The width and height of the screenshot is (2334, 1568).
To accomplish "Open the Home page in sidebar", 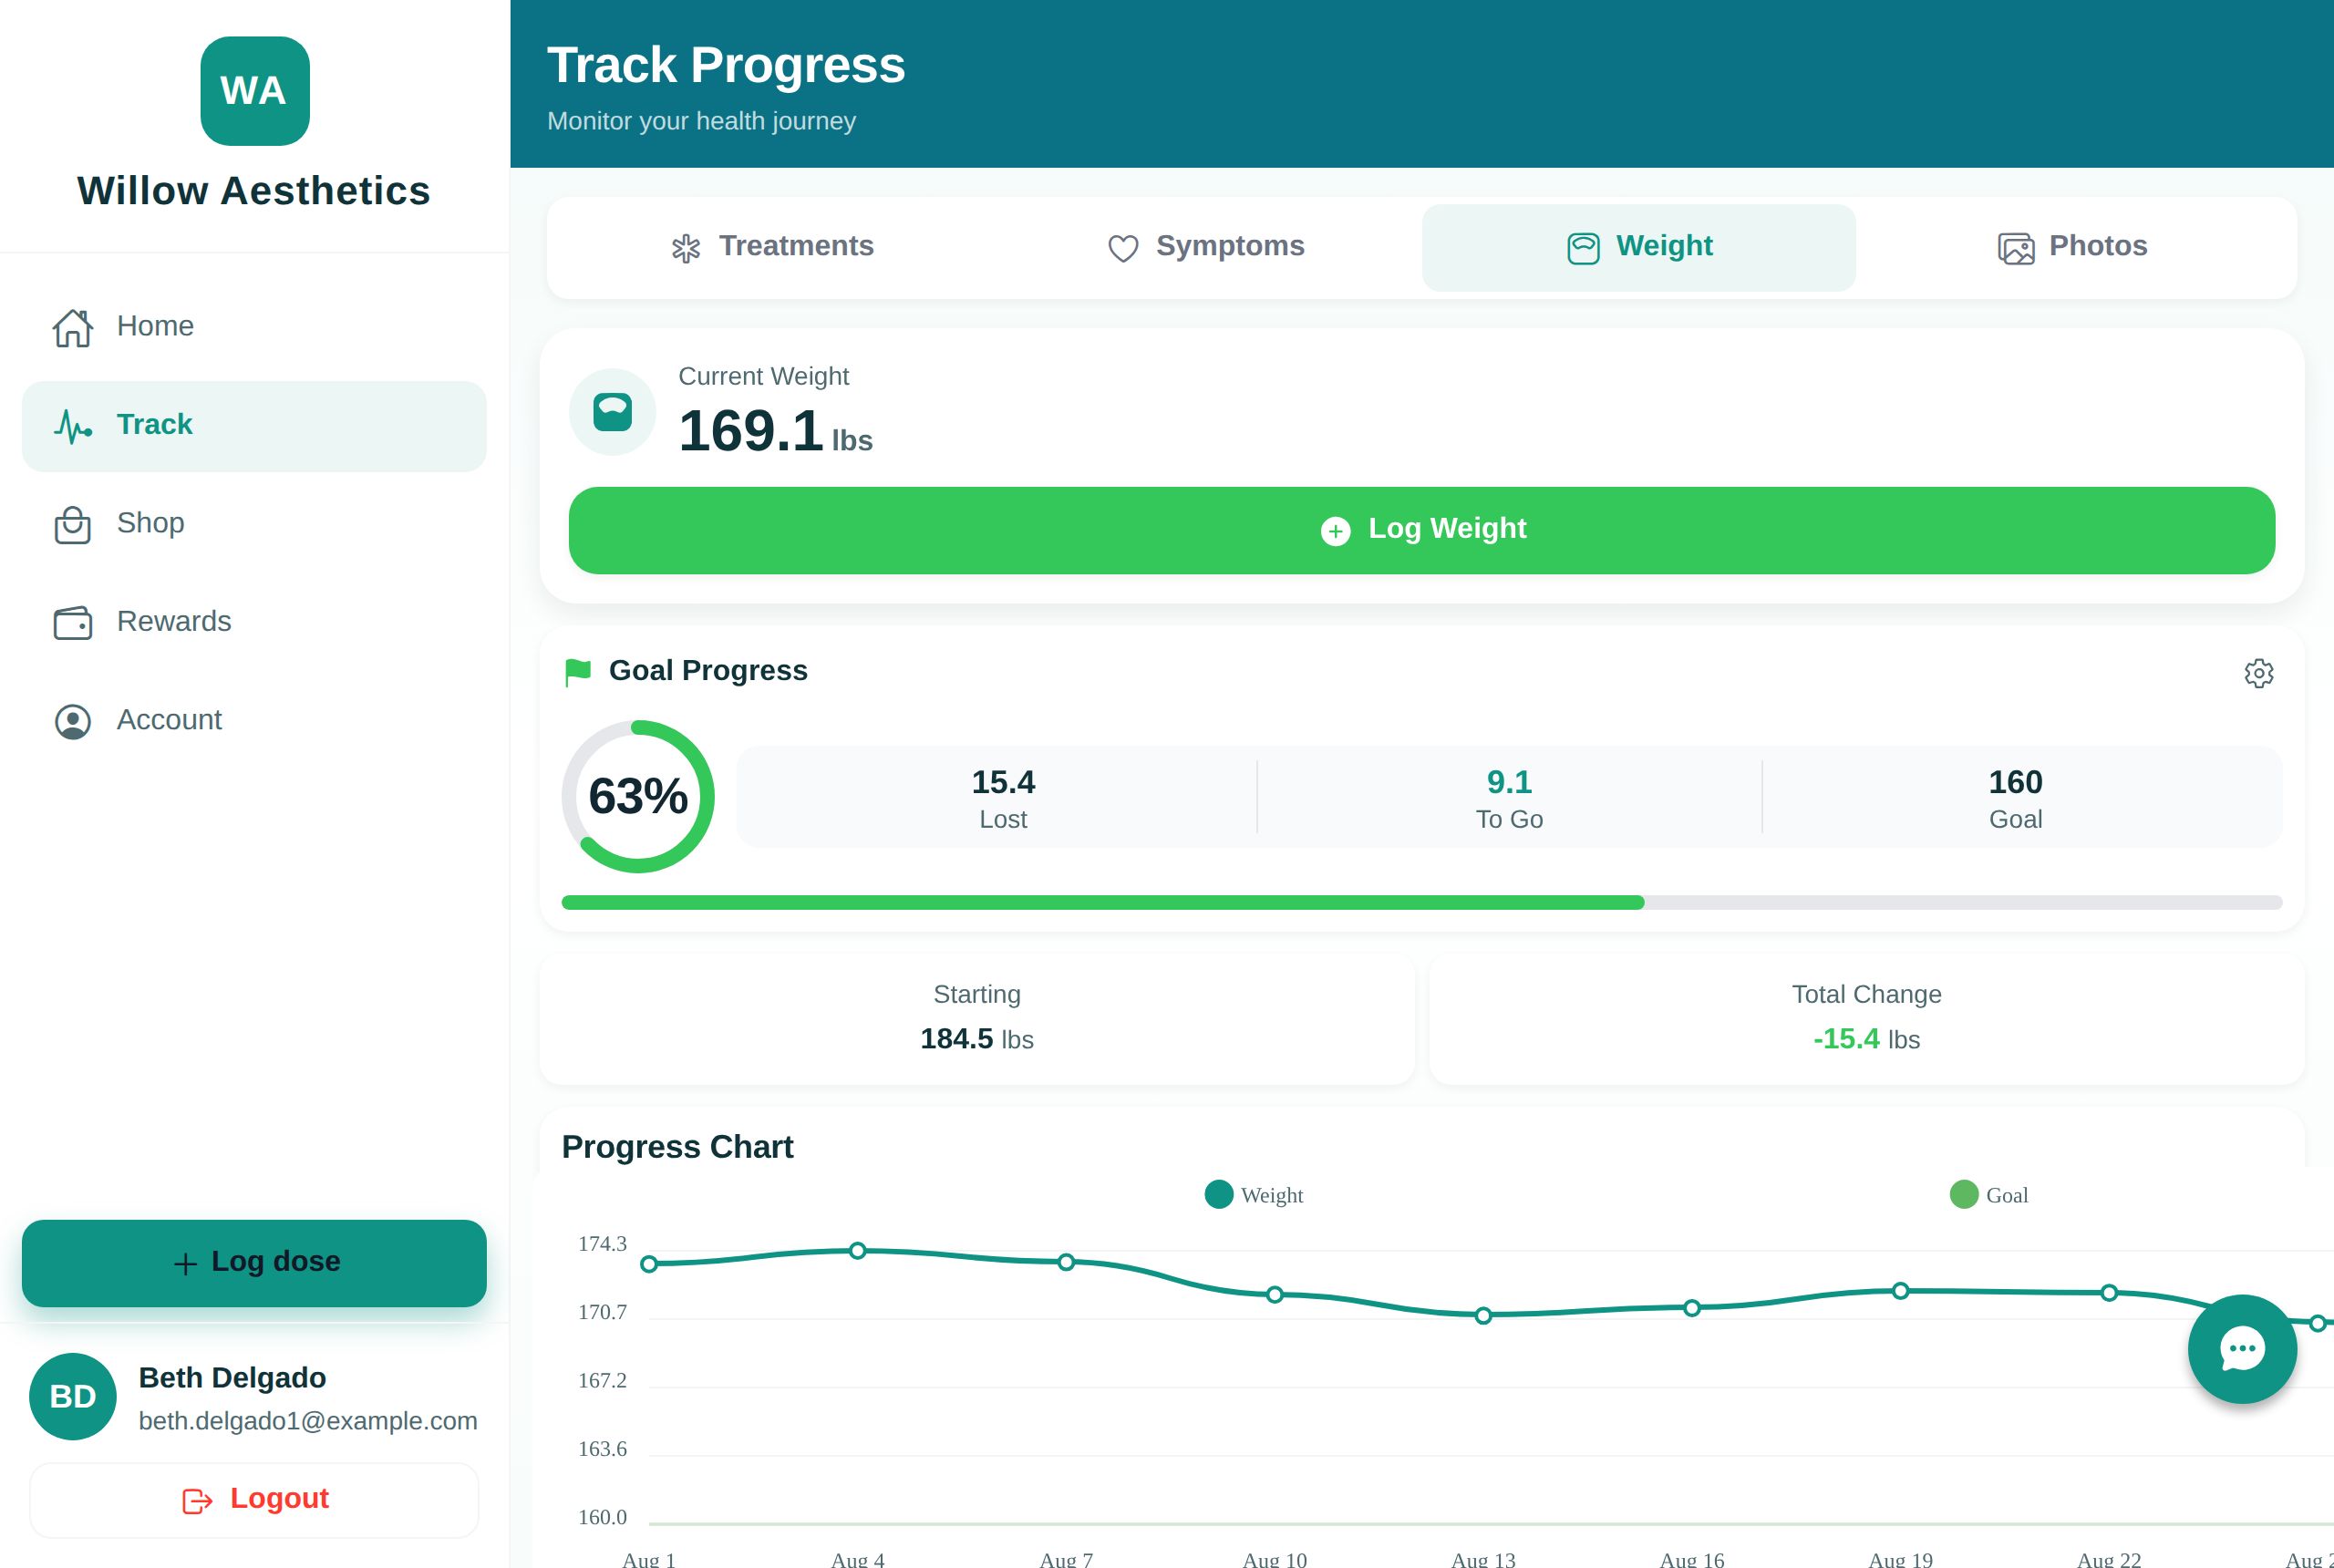I will click(x=254, y=326).
